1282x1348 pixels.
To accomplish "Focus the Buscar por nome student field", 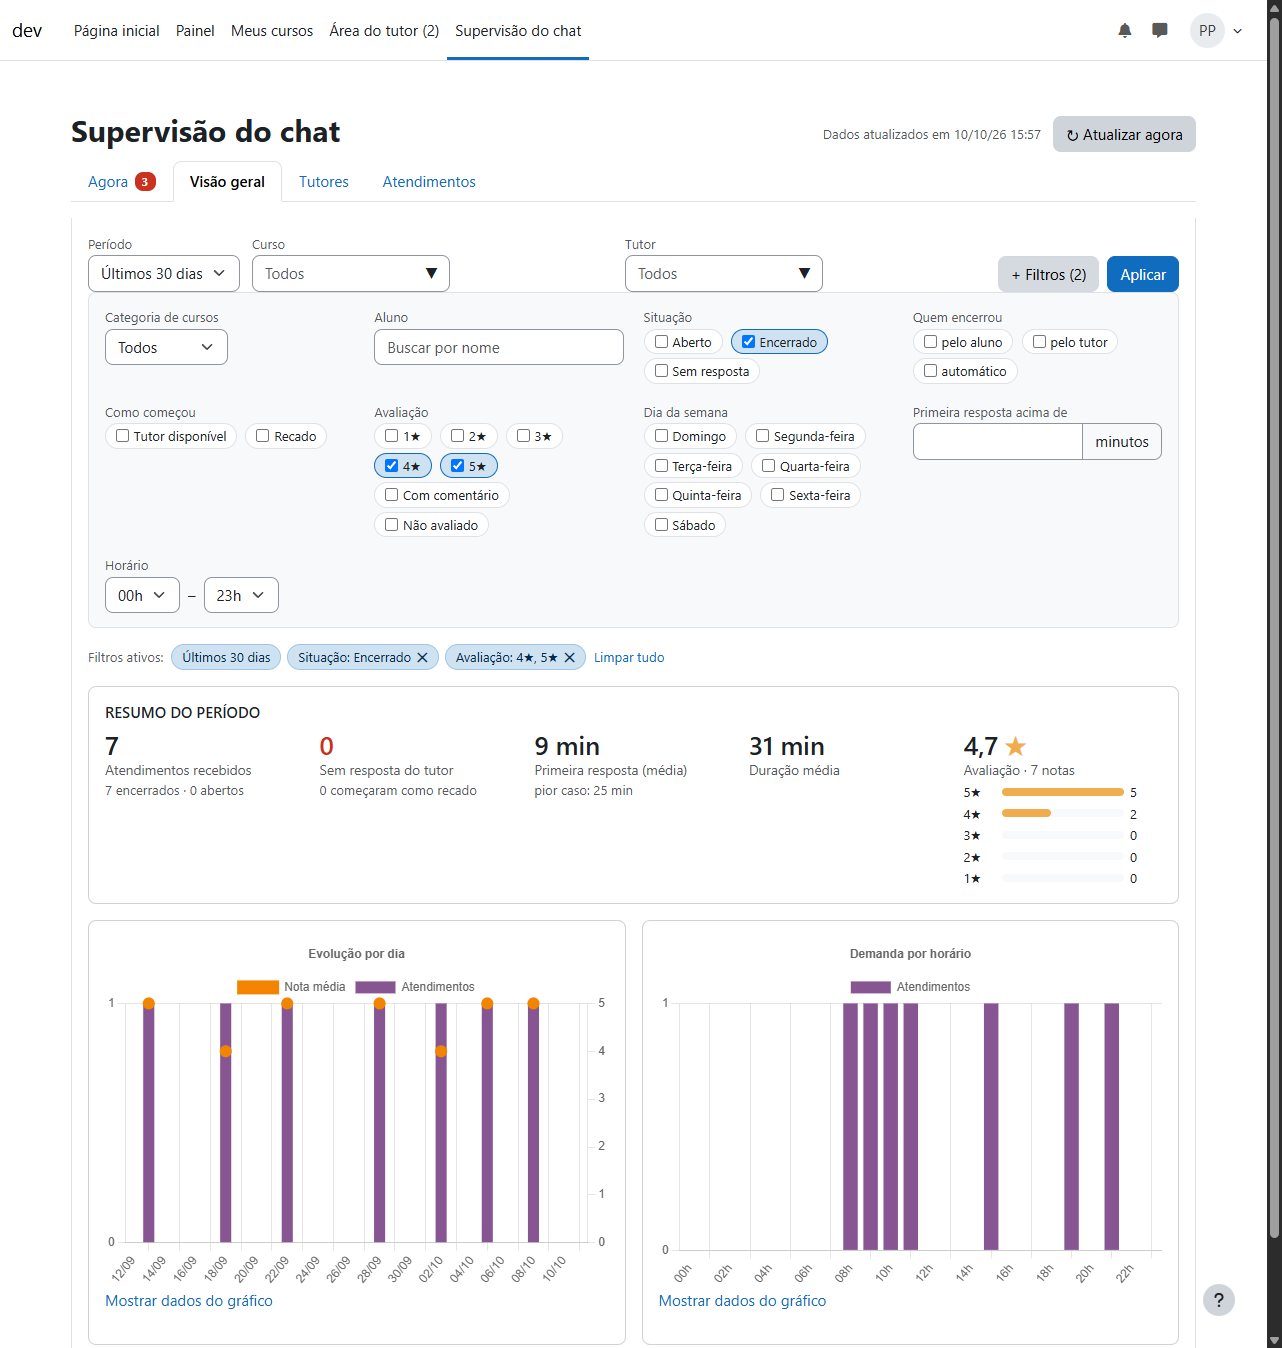I will [x=499, y=347].
